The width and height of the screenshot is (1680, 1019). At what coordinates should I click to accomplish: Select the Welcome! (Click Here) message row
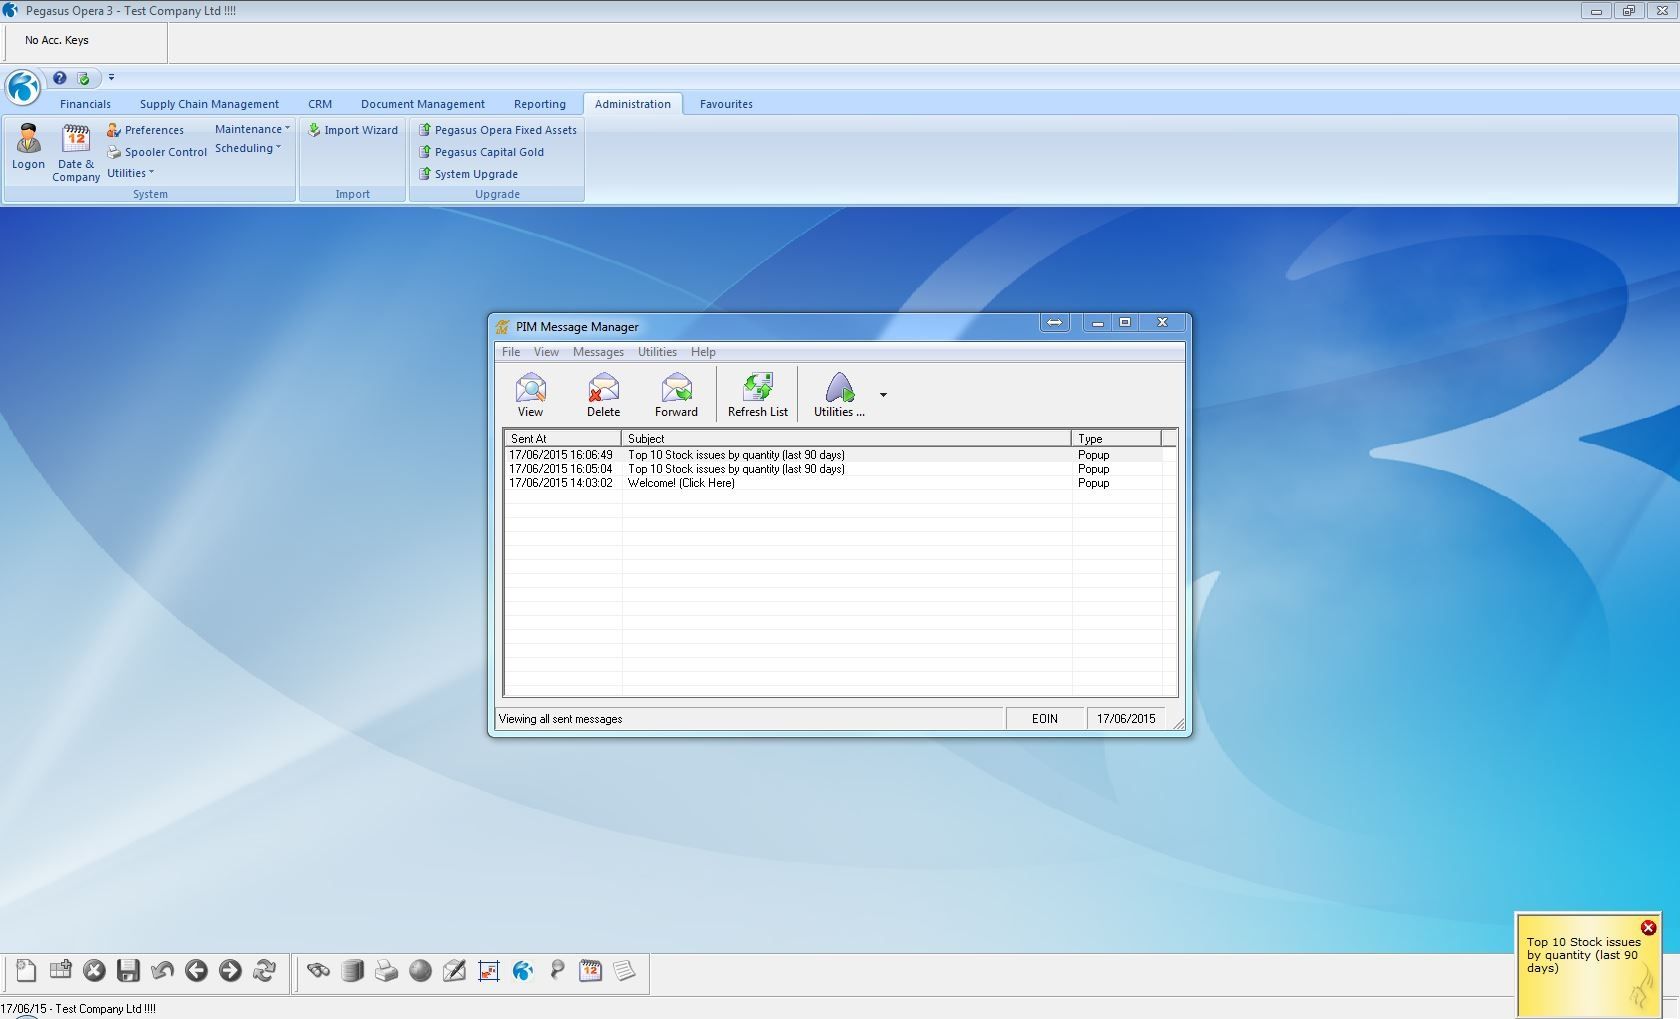[x=681, y=483]
